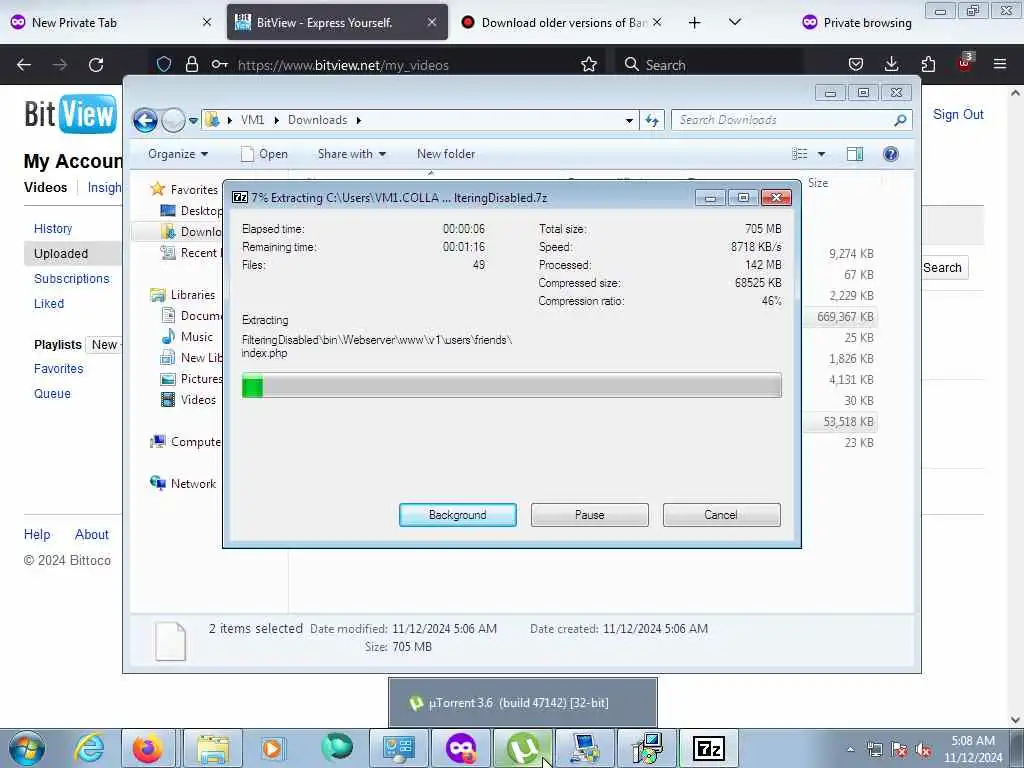Select Desktop in the navigation pane
The width and height of the screenshot is (1024, 768).
pos(191,210)
